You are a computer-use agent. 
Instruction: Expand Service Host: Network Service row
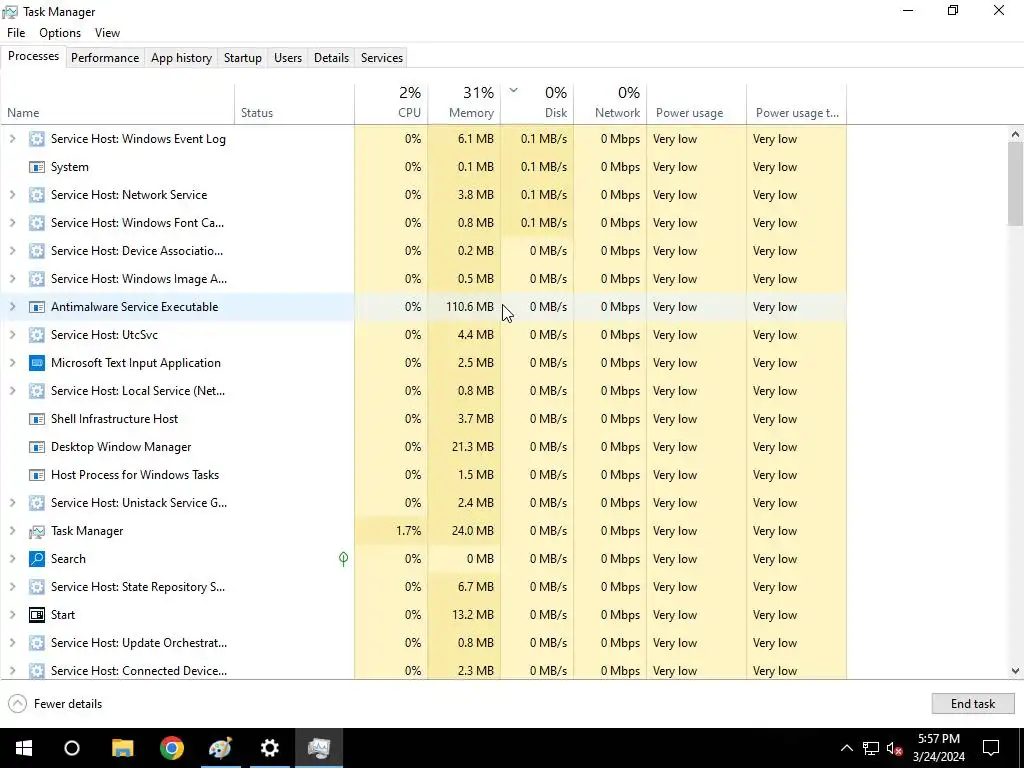[12, 195]
